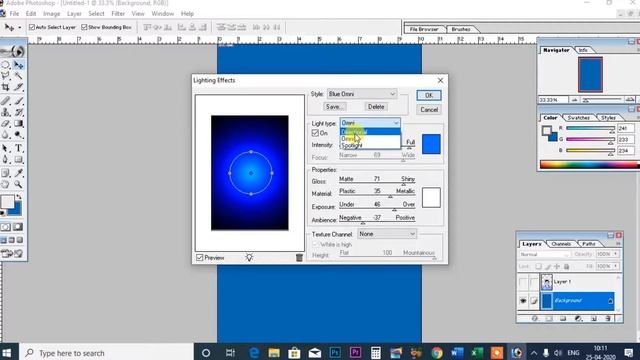
Task: Click the Jump to ImageReady icon
Action: point(12,254)
